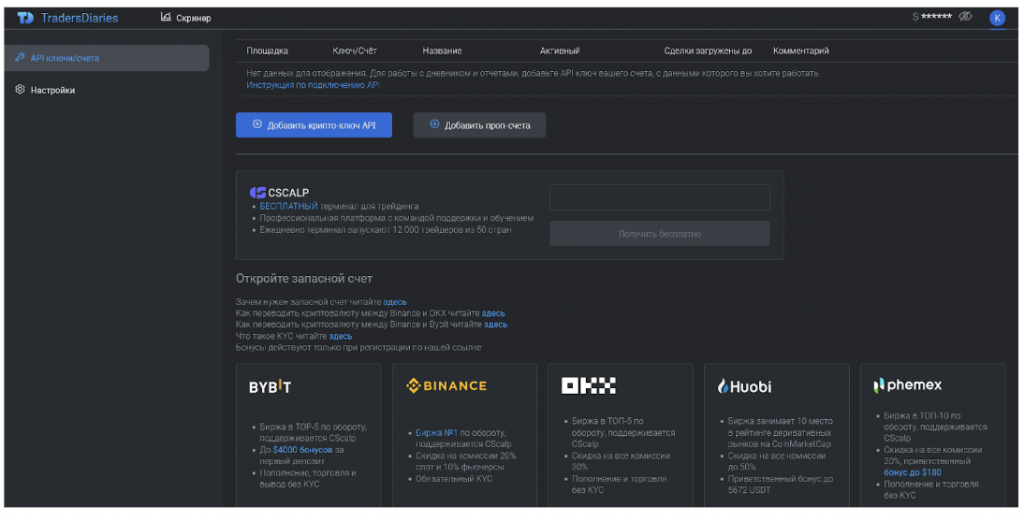Click Сделки загружены до column header
Image resolution: width=1024 pixels, height=522 pixels.
708,51
